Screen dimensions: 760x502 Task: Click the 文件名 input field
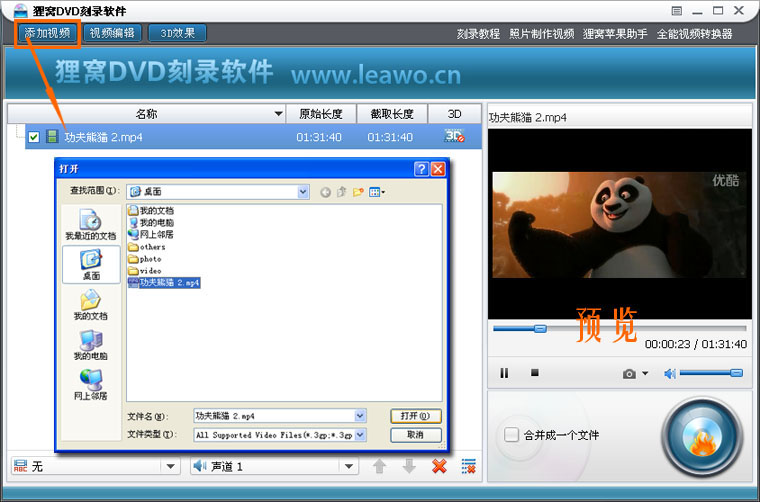274,416
